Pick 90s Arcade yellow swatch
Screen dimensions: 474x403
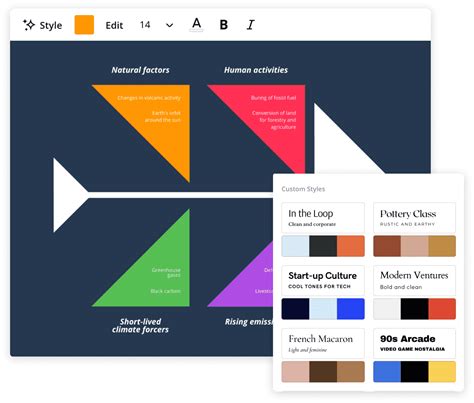(442, 371)
